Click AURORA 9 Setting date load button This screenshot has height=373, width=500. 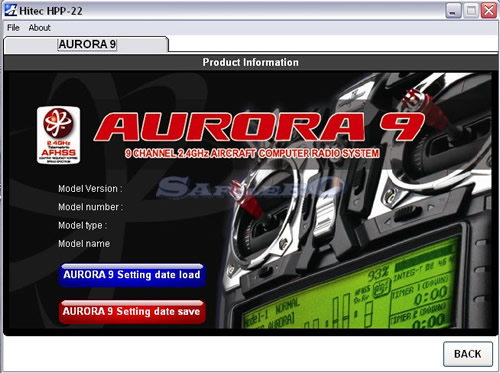pyautogui.click(x=132, y=275)
